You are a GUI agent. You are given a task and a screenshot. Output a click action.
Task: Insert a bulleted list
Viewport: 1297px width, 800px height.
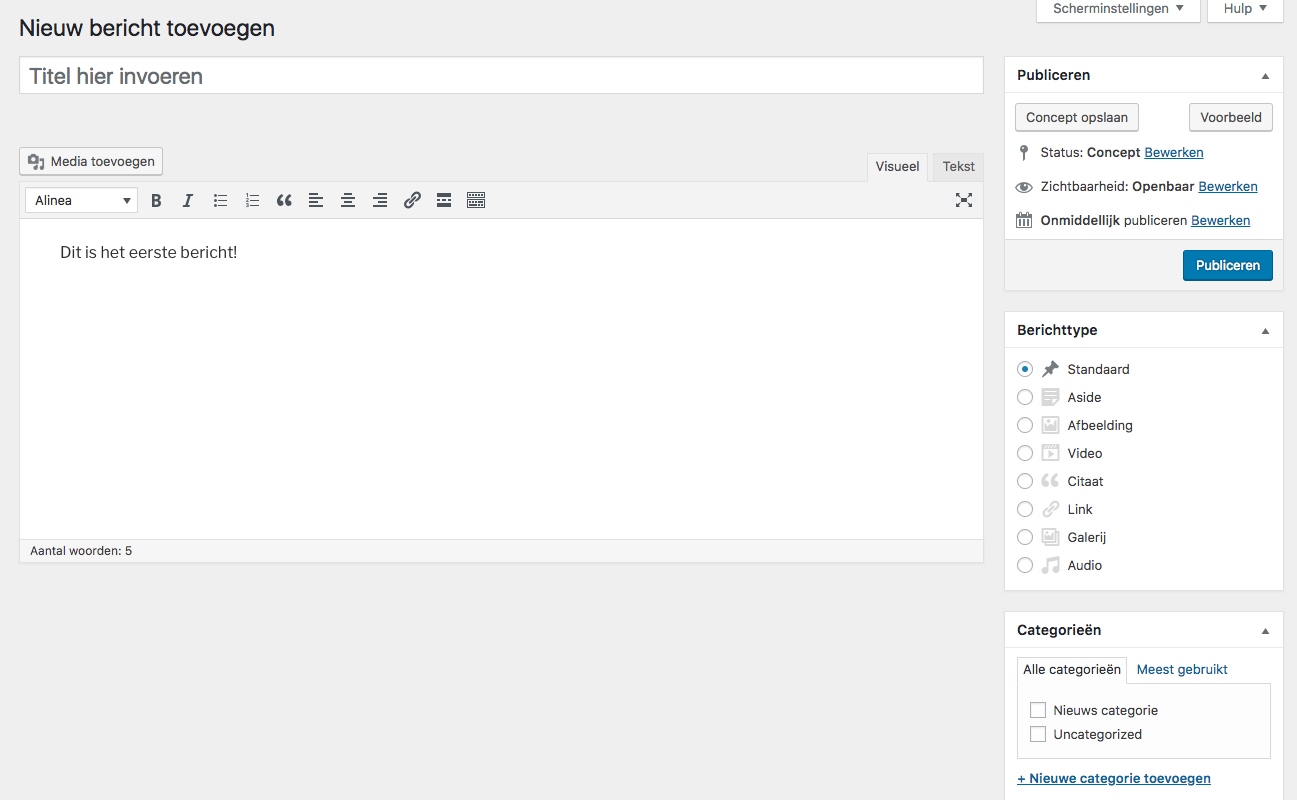pyautogui.click(x=220, y=201)
